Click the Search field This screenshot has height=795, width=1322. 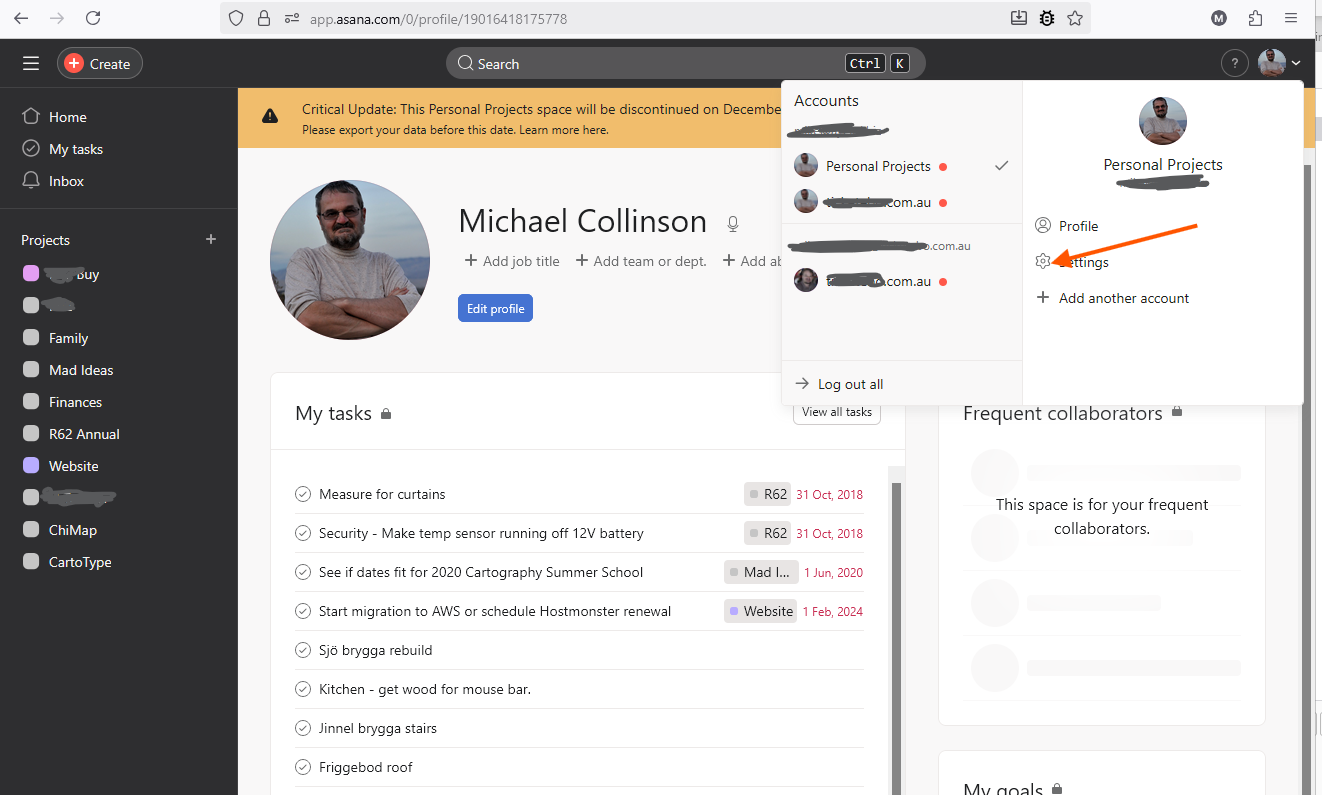point(686,64)
